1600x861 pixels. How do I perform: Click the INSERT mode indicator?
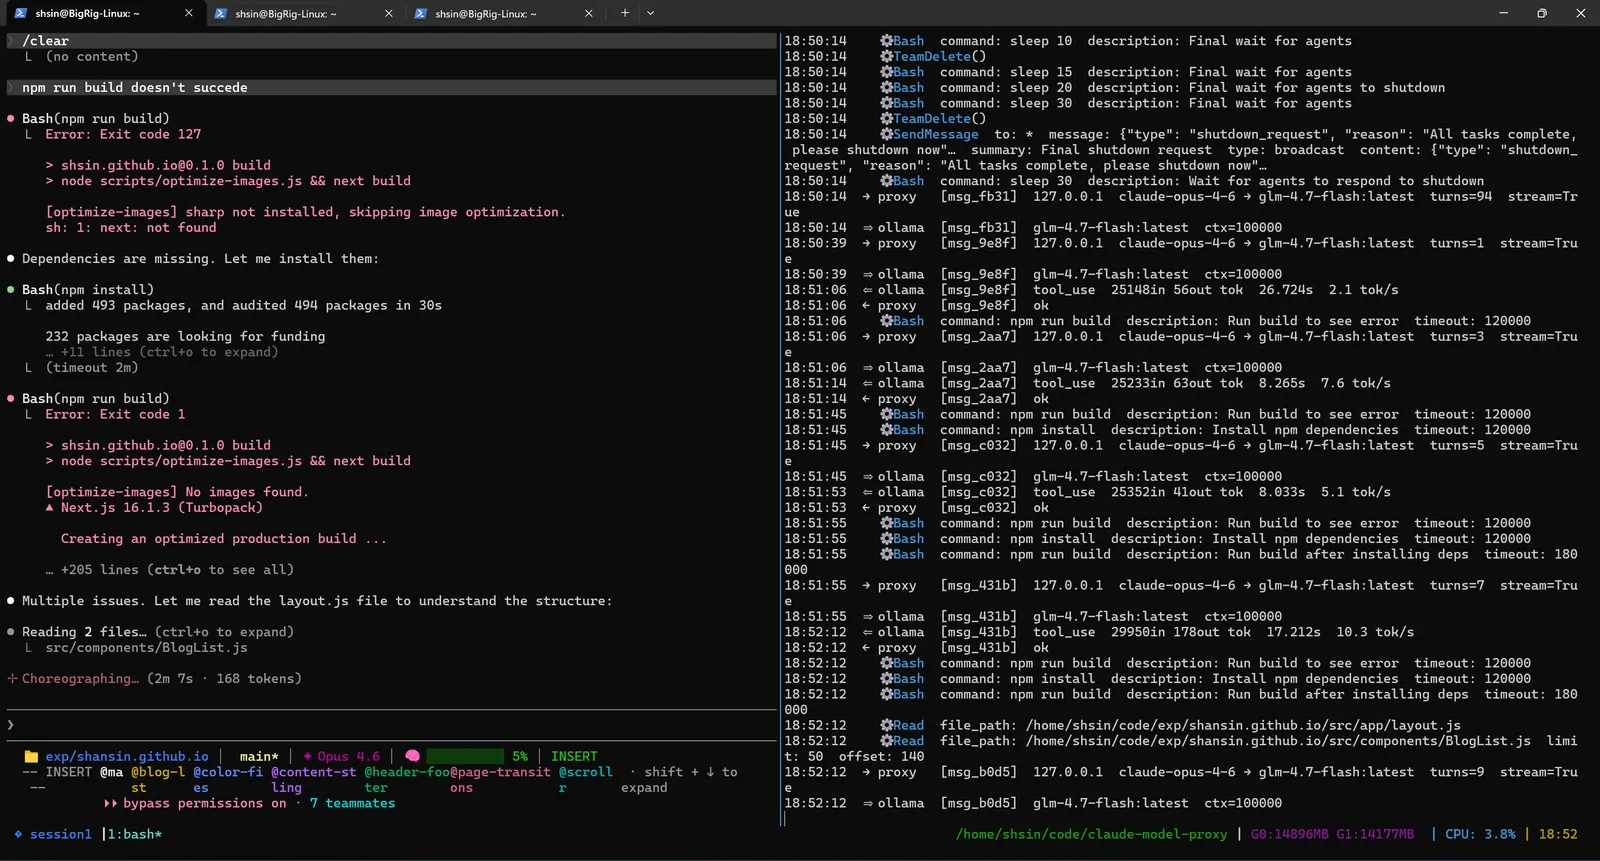574,757
